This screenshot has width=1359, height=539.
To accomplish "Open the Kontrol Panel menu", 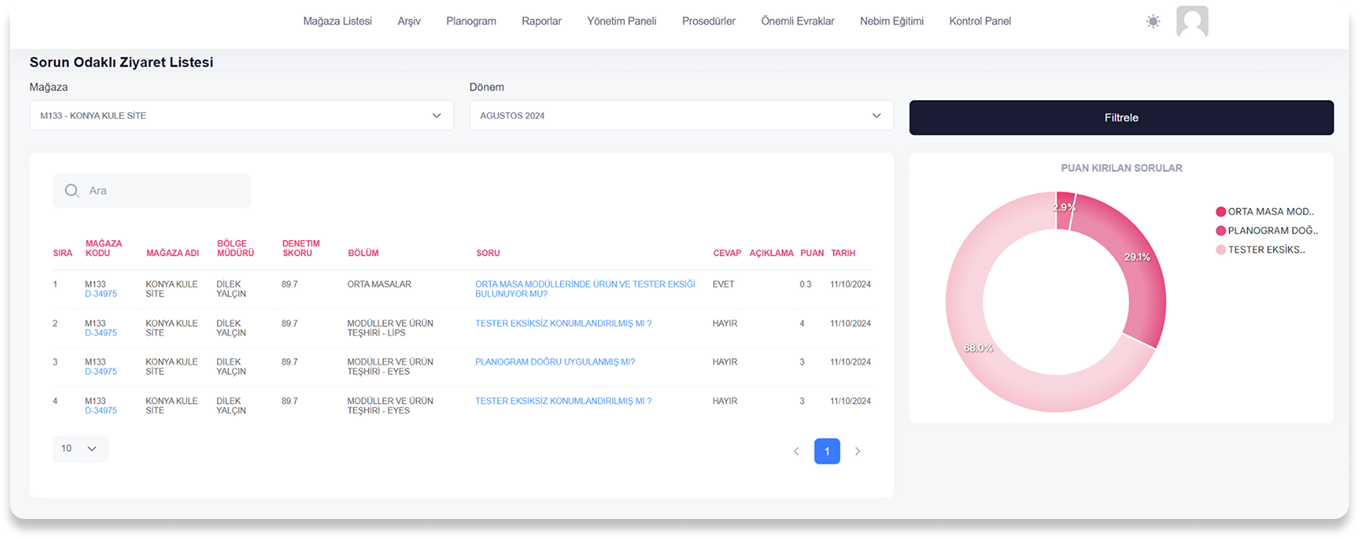I will (x=979, y=21).
